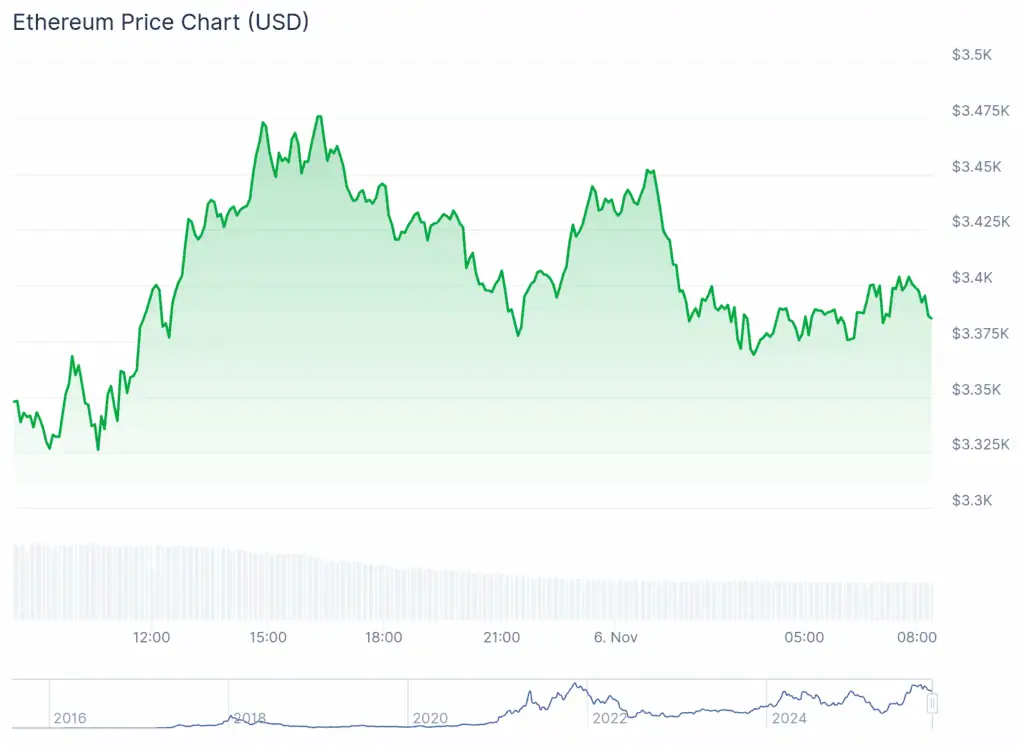The width and height of the screenshot is (1024, 747).
Task: Click the 05:00 time axis label
Action: click(x=804, y=637)
